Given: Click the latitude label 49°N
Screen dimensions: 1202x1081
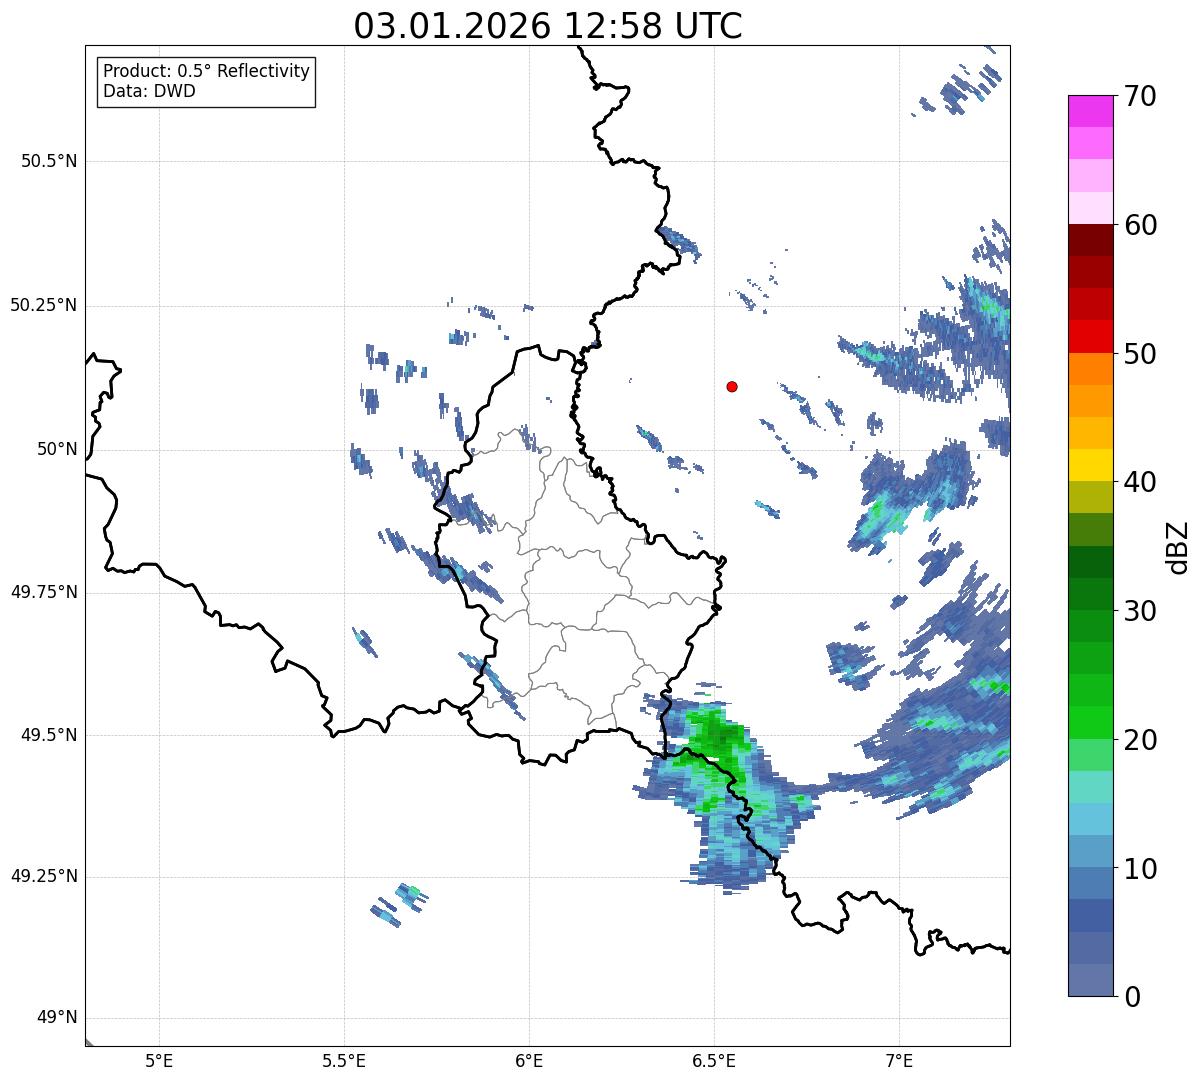Looking at the screenshot, I should 56,1018.
